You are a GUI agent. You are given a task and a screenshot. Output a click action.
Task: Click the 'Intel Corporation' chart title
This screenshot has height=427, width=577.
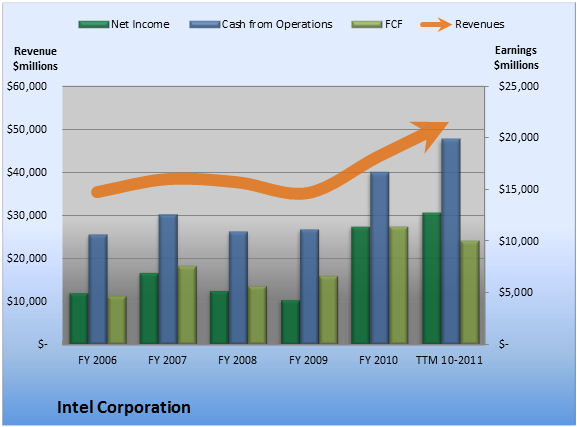124,407
